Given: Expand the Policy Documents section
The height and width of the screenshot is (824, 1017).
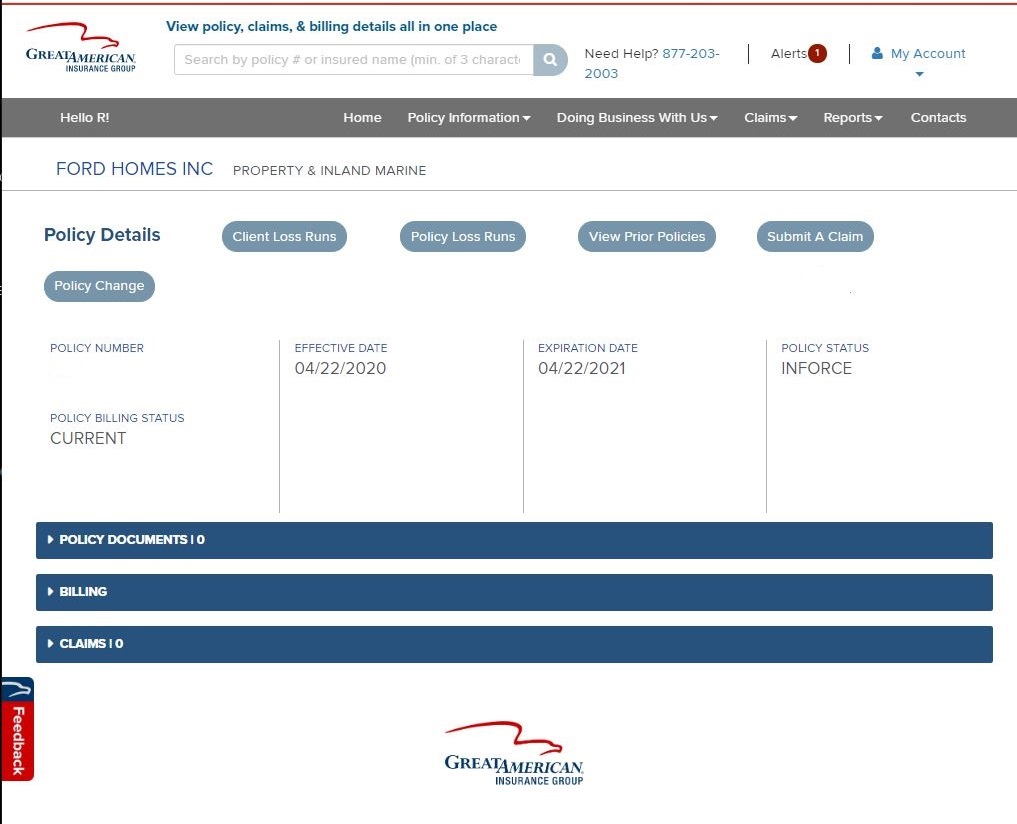Looking at the screenshot, I should pyautogui.click(x=132, y=540).
